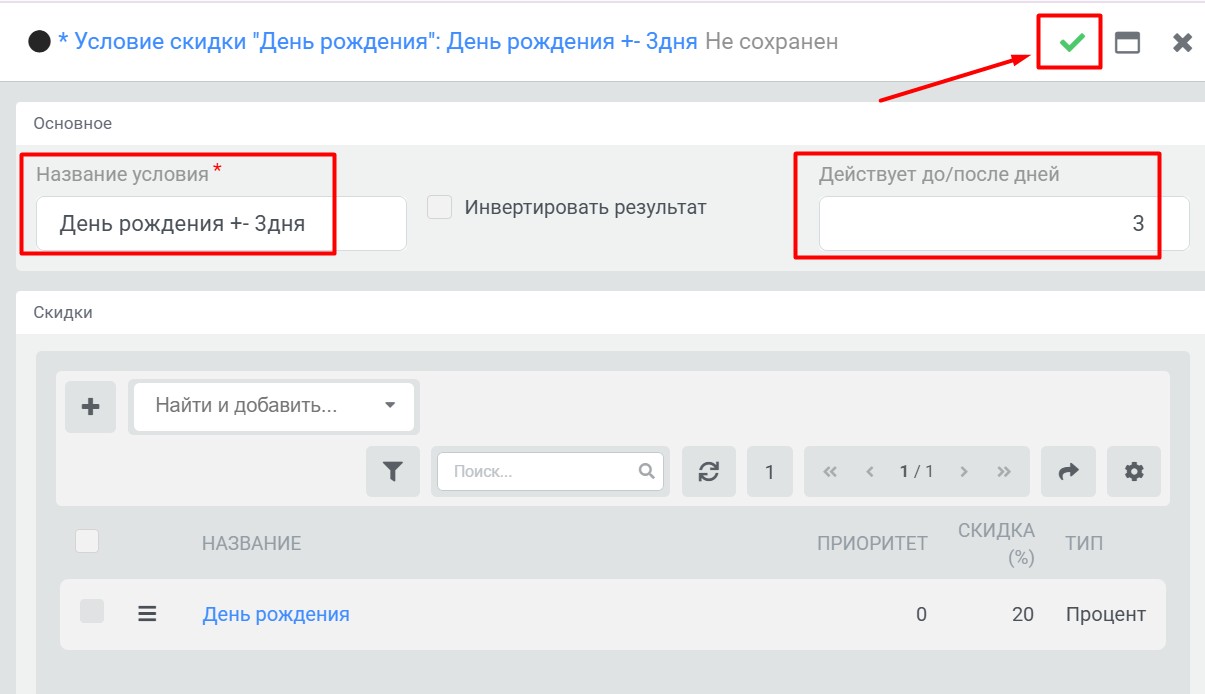Grab the row handle of День рождения
1205x694 pixels.
click(147, 614)
